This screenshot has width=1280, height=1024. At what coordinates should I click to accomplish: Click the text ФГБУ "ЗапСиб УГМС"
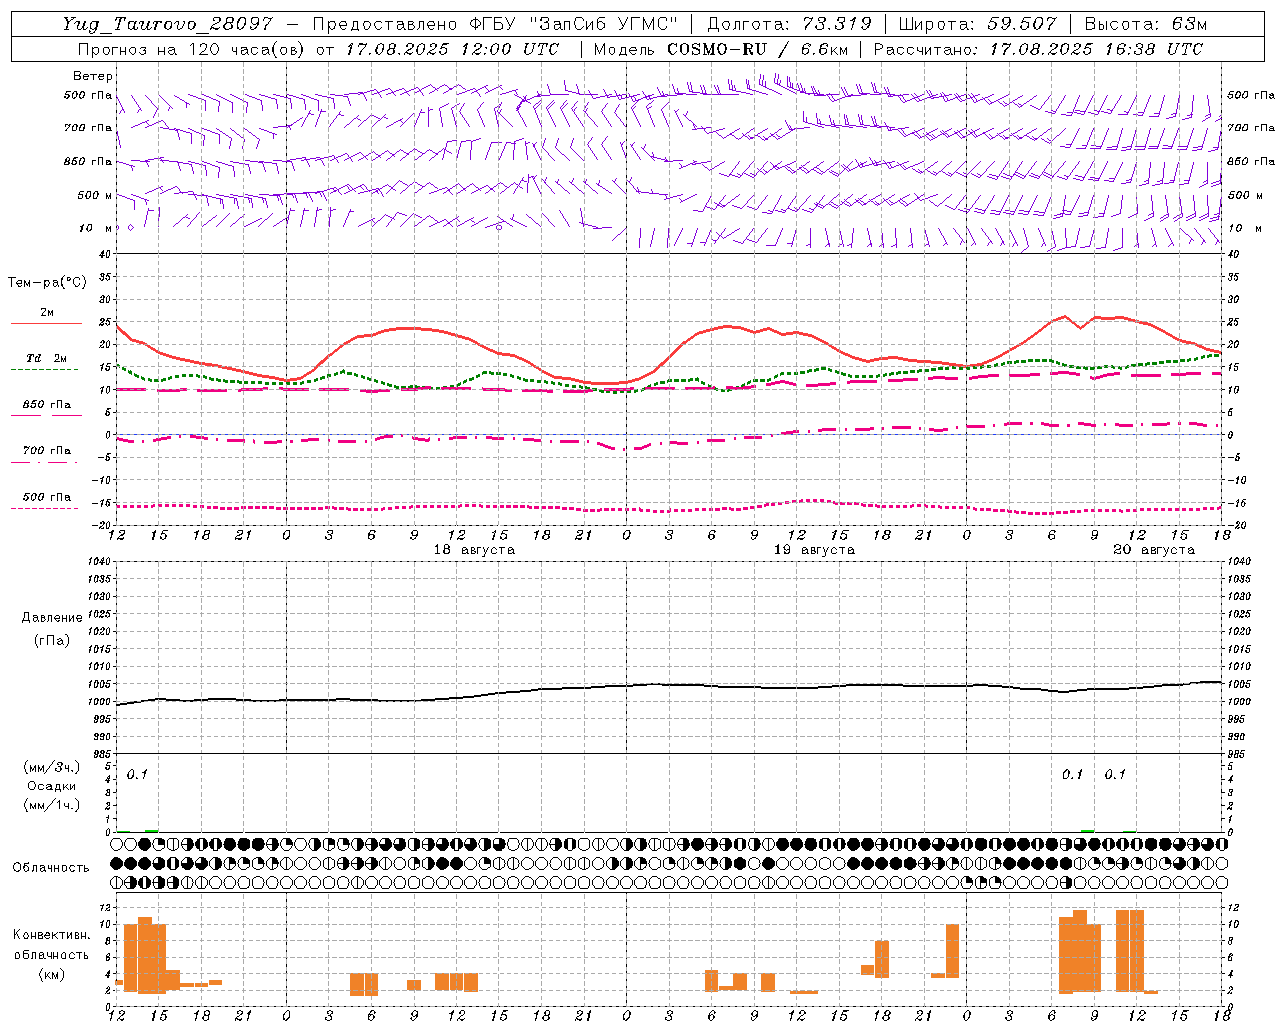pyautogui.click(x=575, y=24)
